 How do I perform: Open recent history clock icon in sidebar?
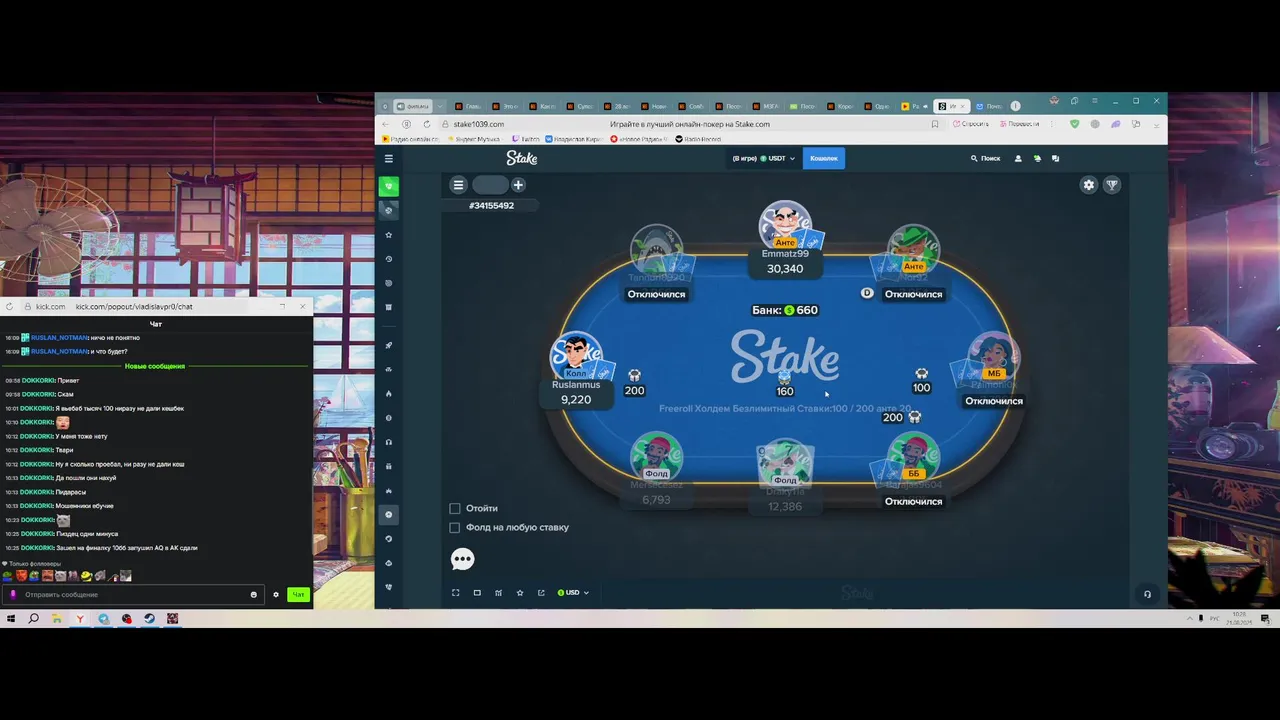coord(389,259)
